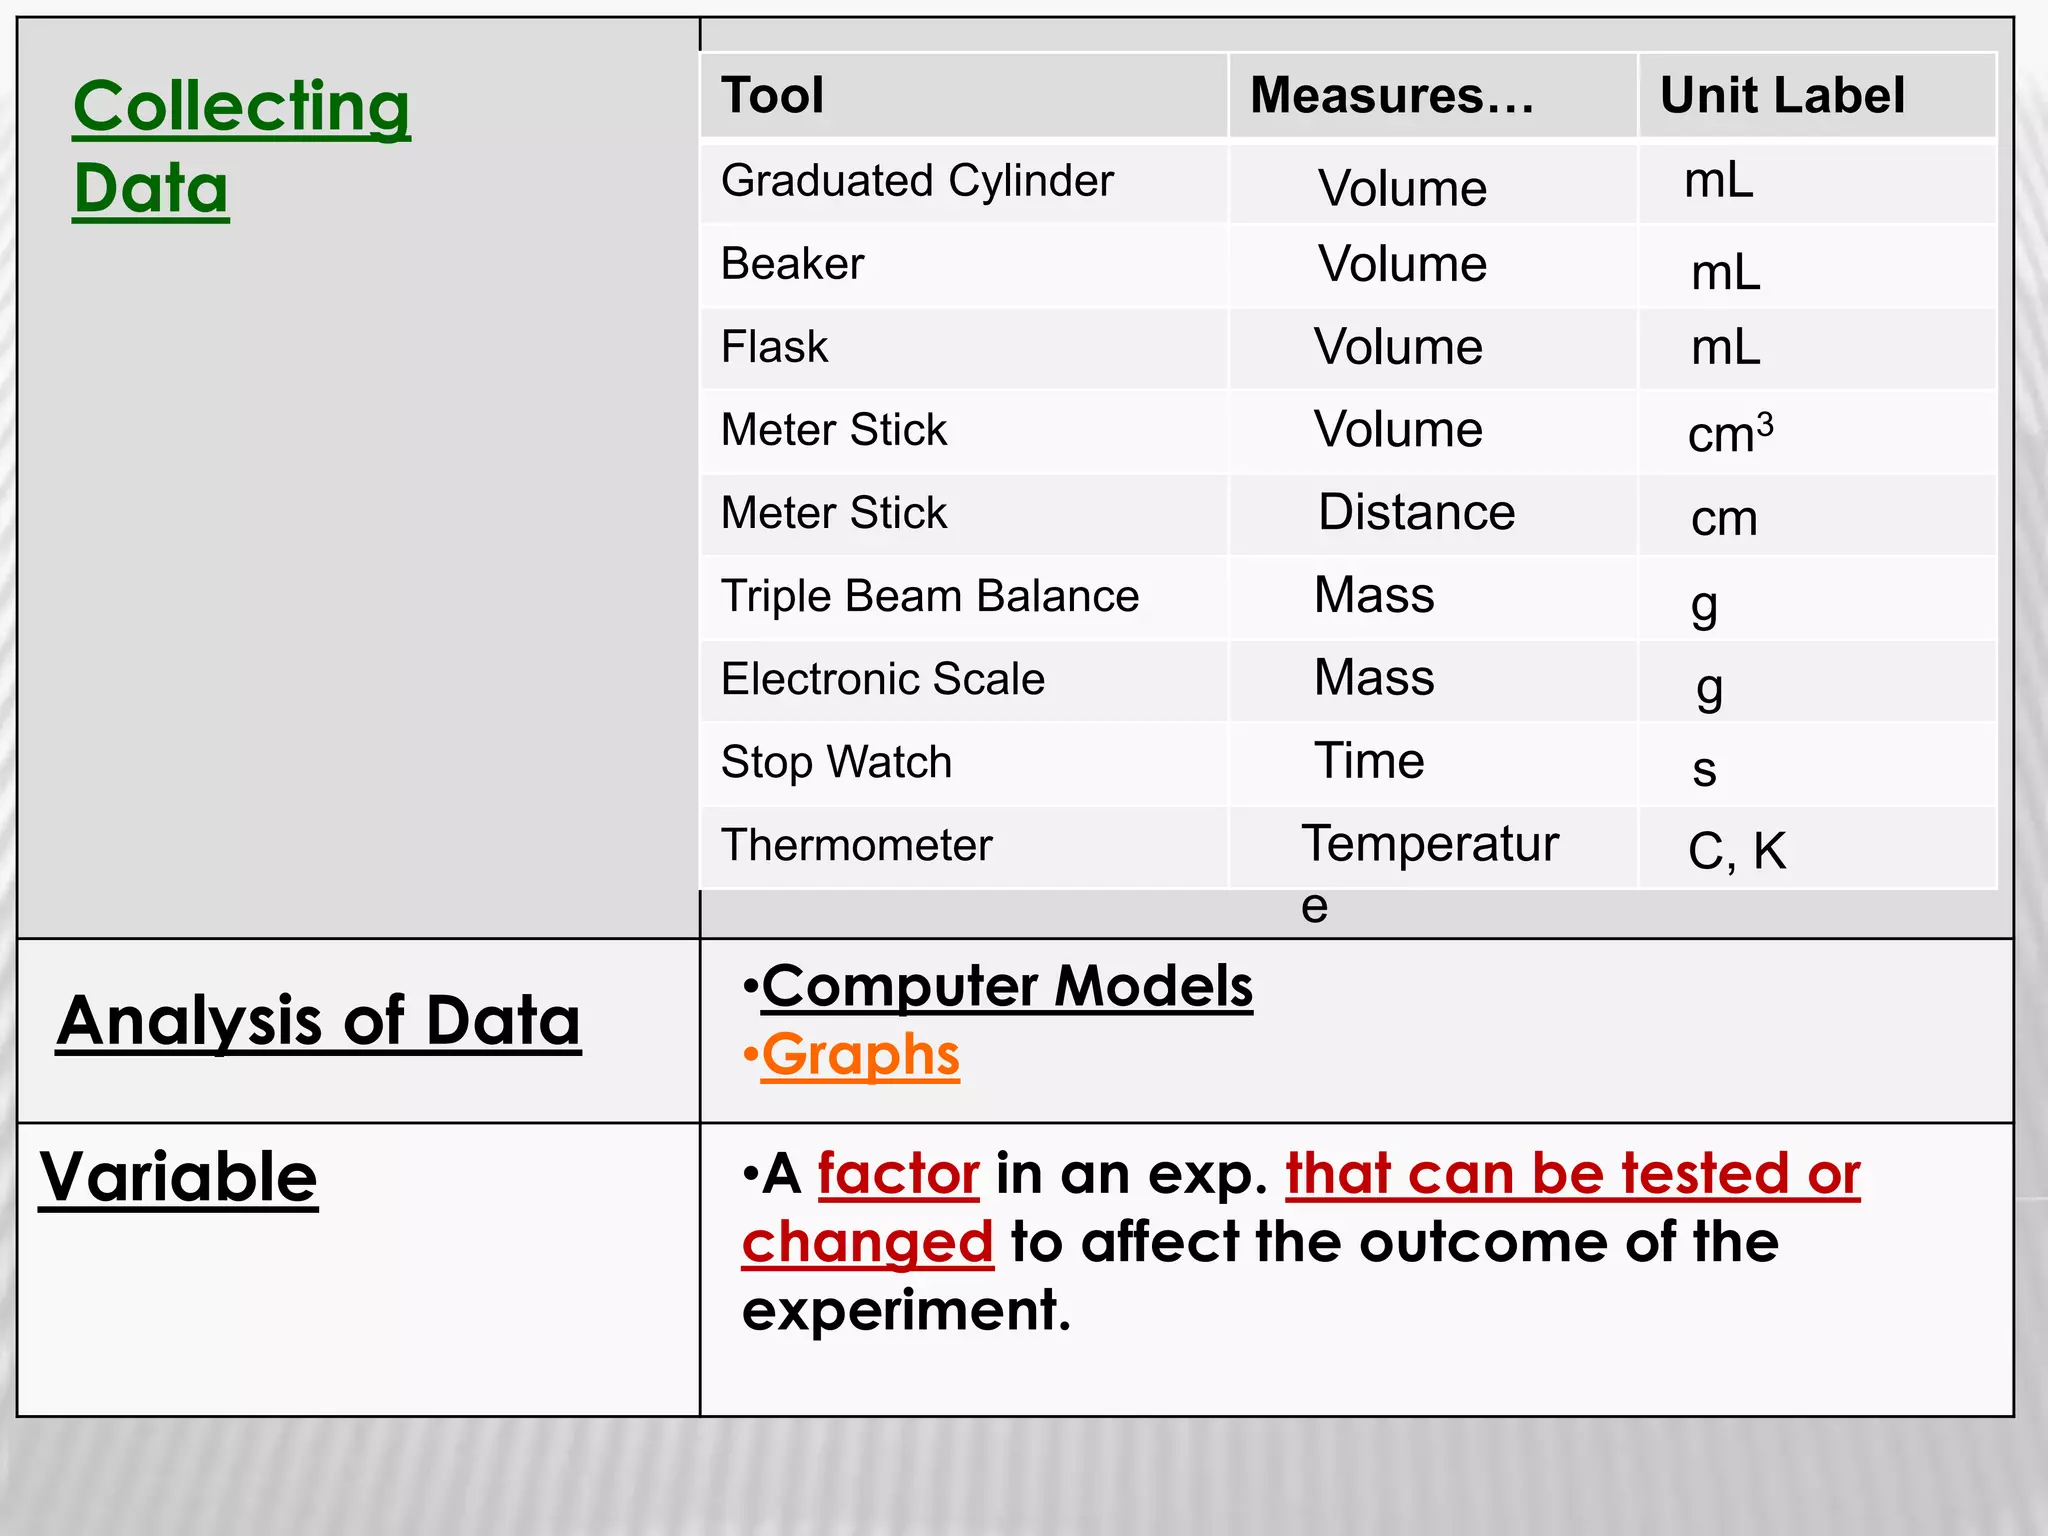Select 'Volume' in the Beaker row
This screenshot has height=1536, width=2048.
click(x=1402, y=264)
